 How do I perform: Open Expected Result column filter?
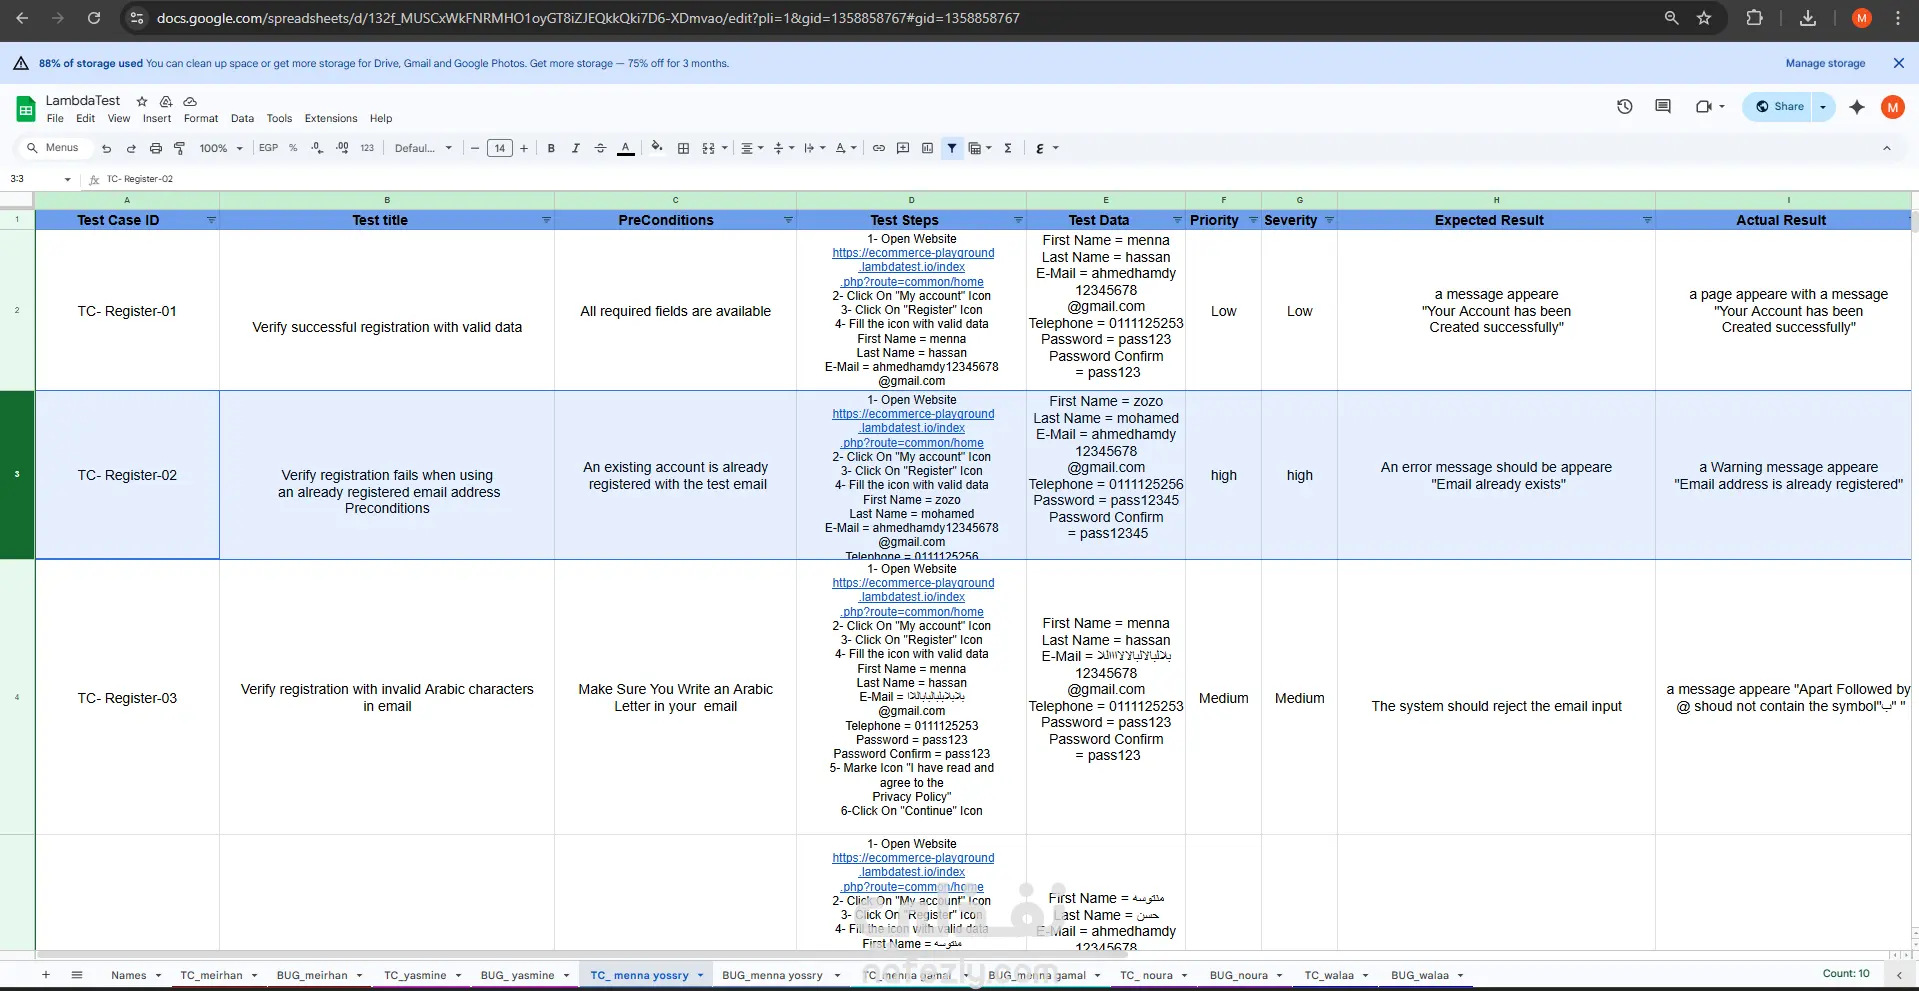(x=1647, y=220)
